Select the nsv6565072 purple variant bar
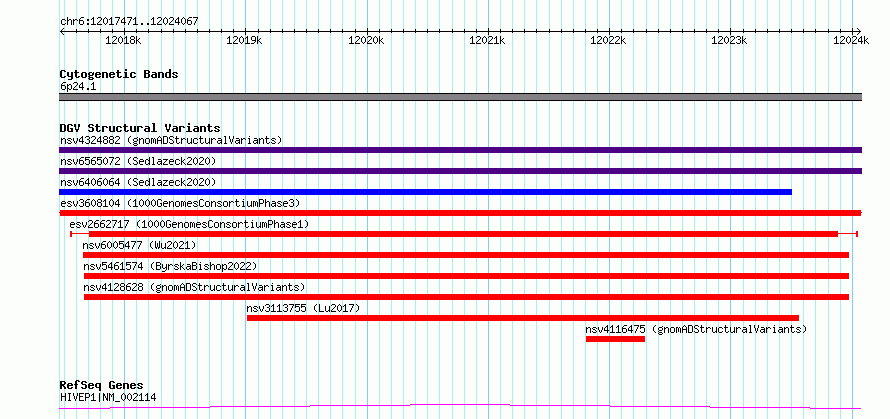The image size is (890, 419). tap(460, 171)
